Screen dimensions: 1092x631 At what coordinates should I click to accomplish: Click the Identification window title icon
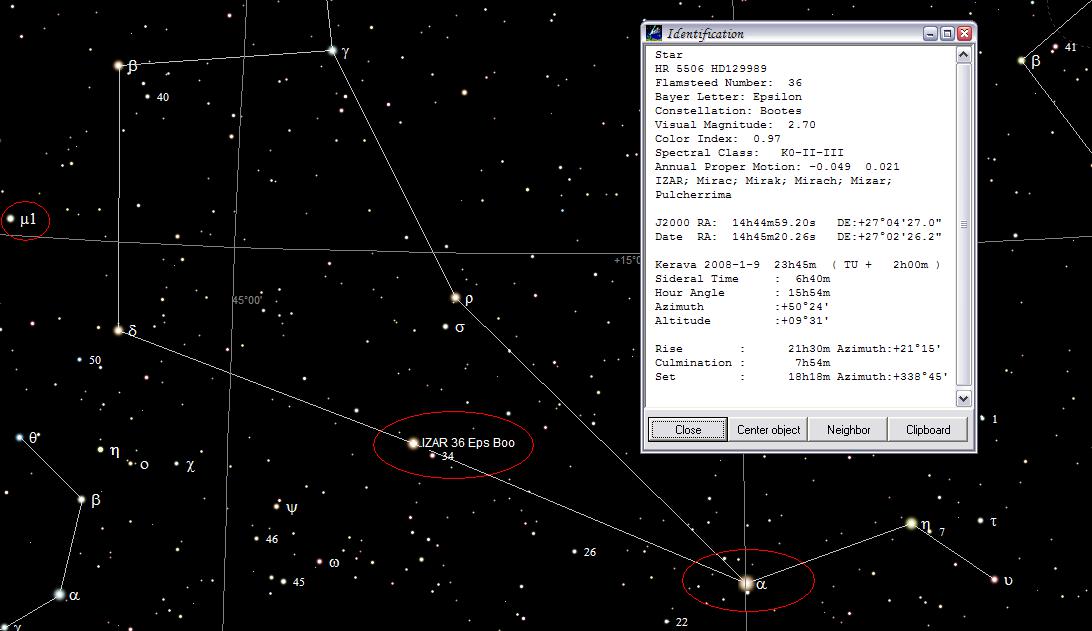click(654, 33)
